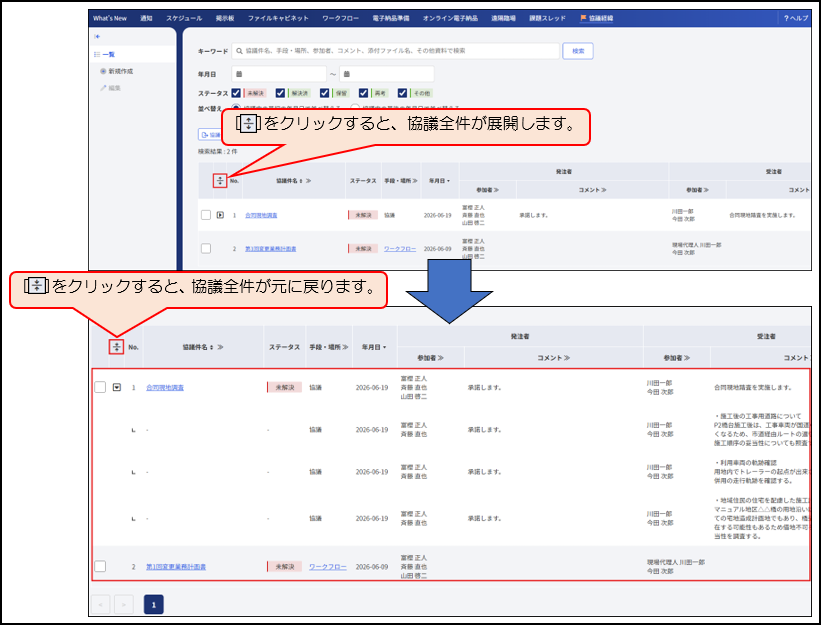
Task: Open 掲示板 menu
Action: [225, 18]
